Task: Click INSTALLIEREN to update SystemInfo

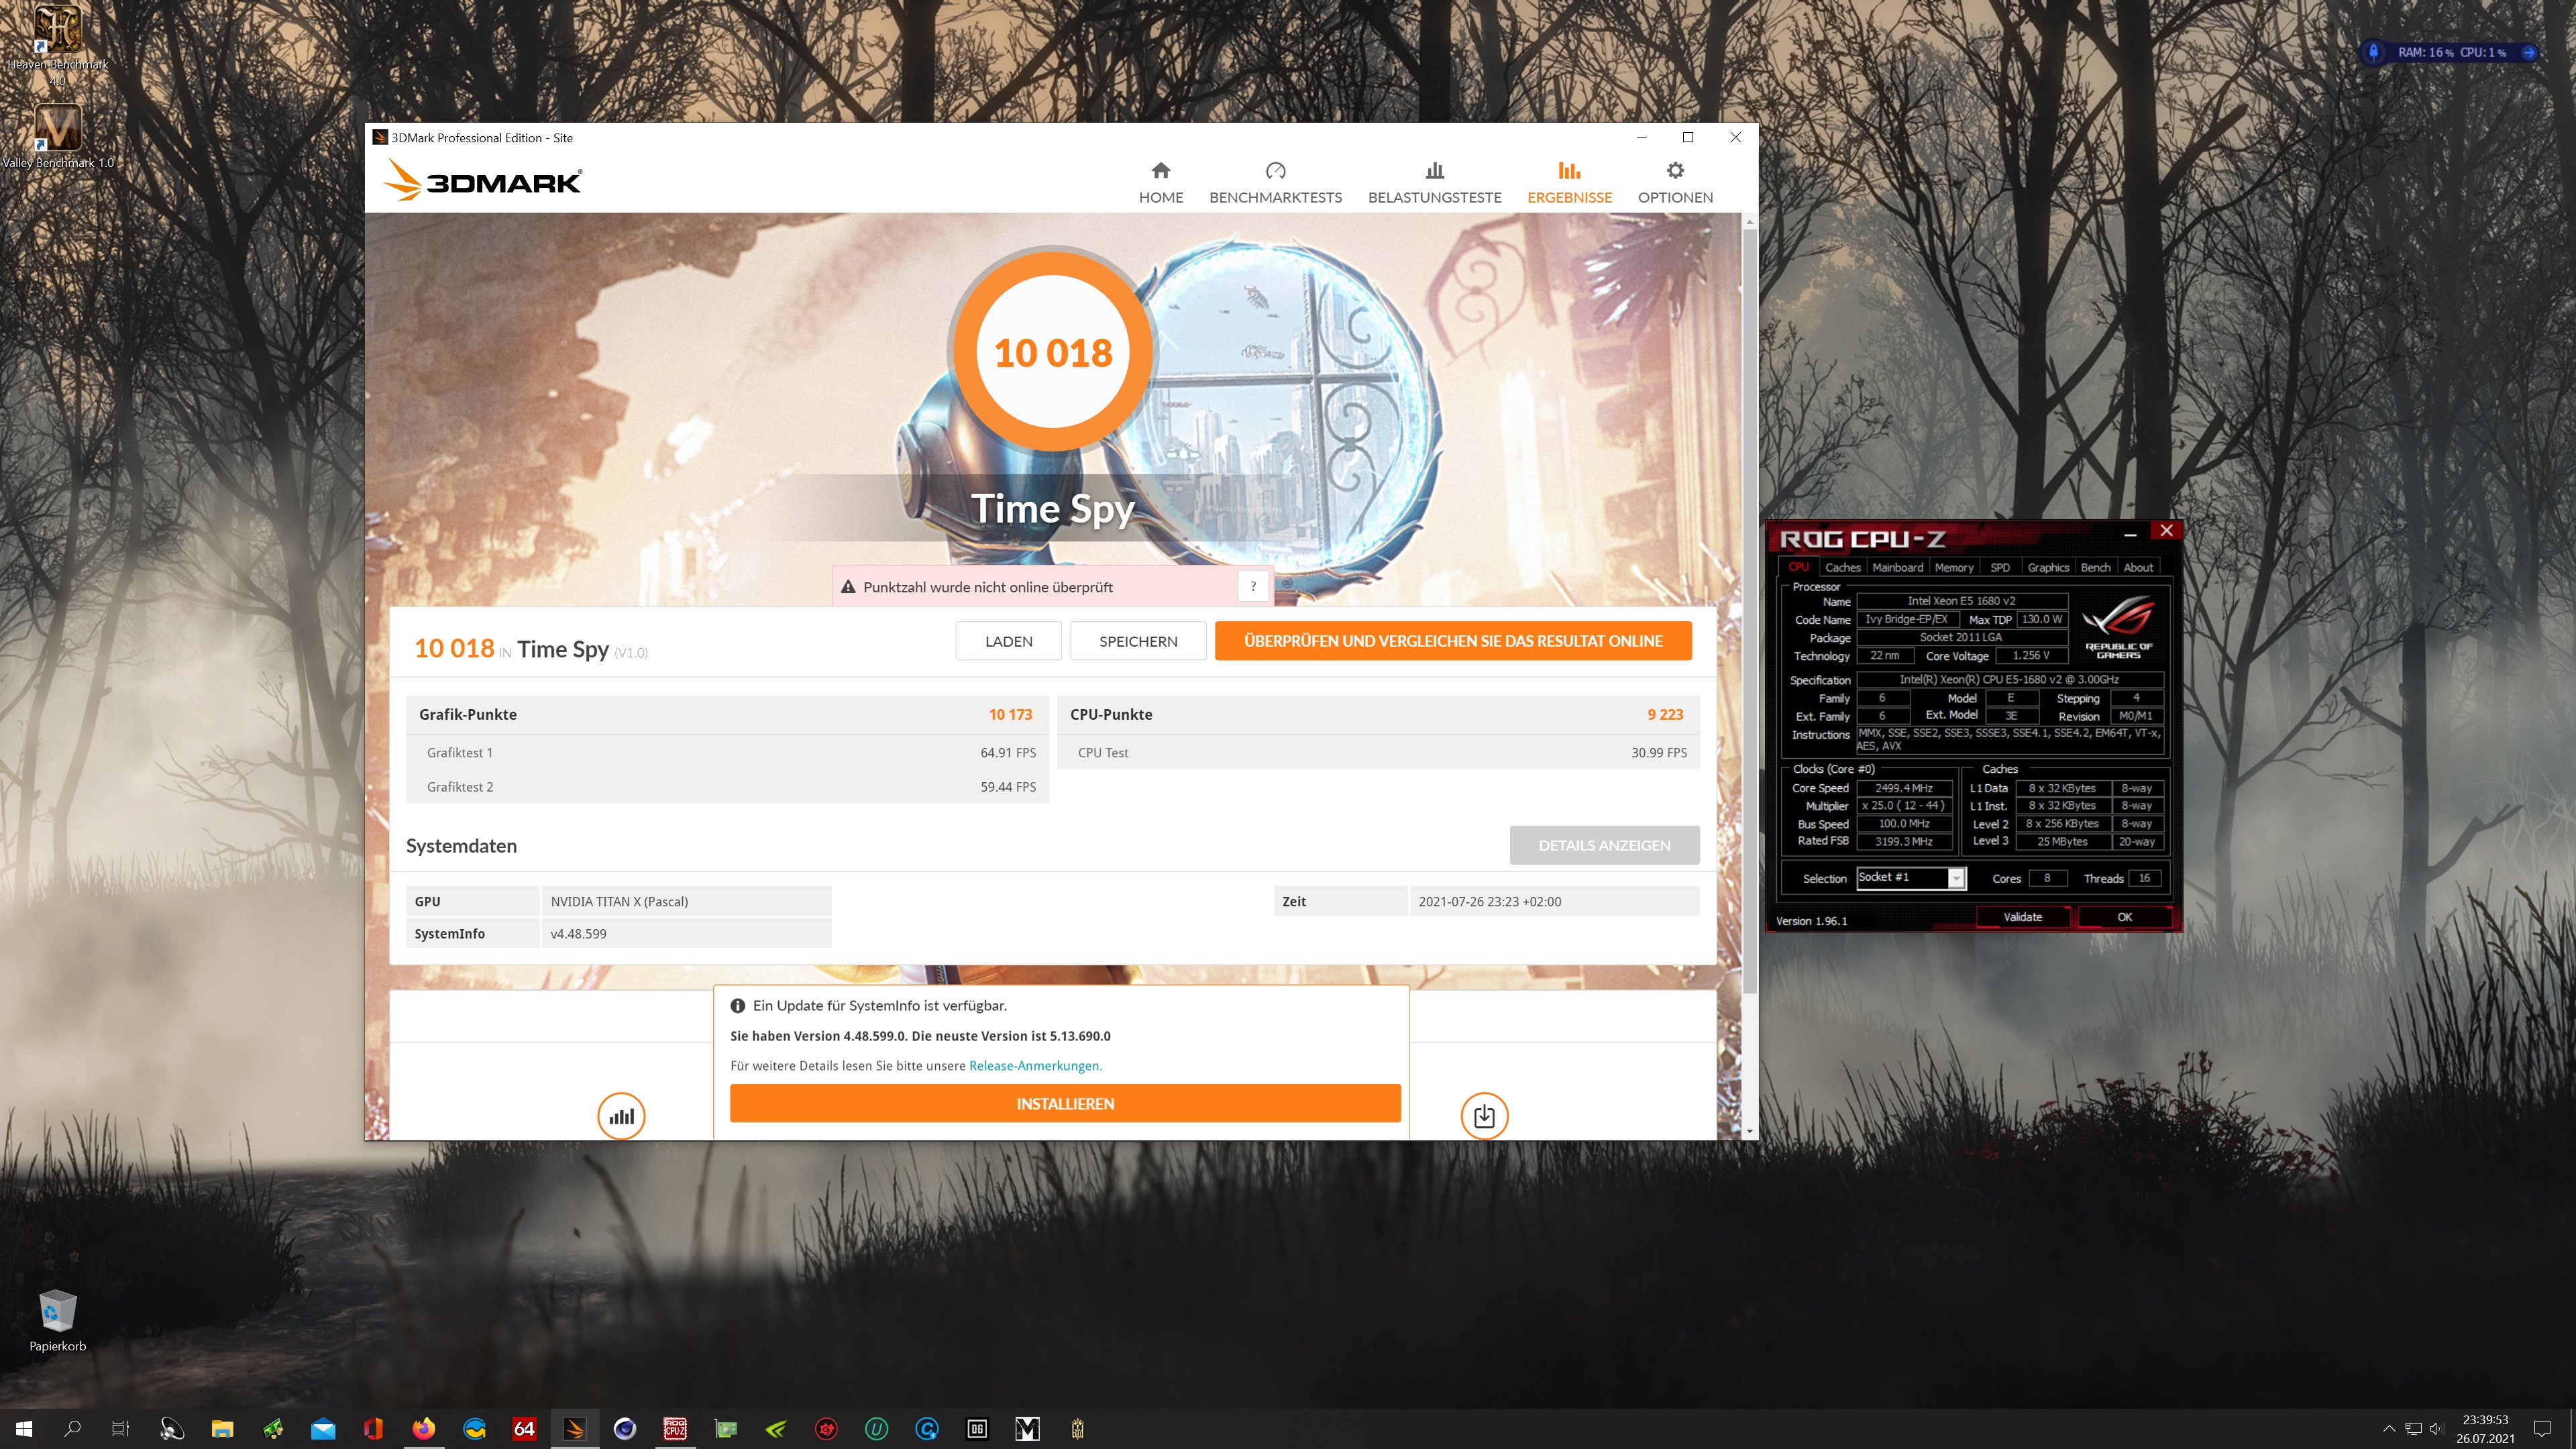Action: click(1065, 1103)
